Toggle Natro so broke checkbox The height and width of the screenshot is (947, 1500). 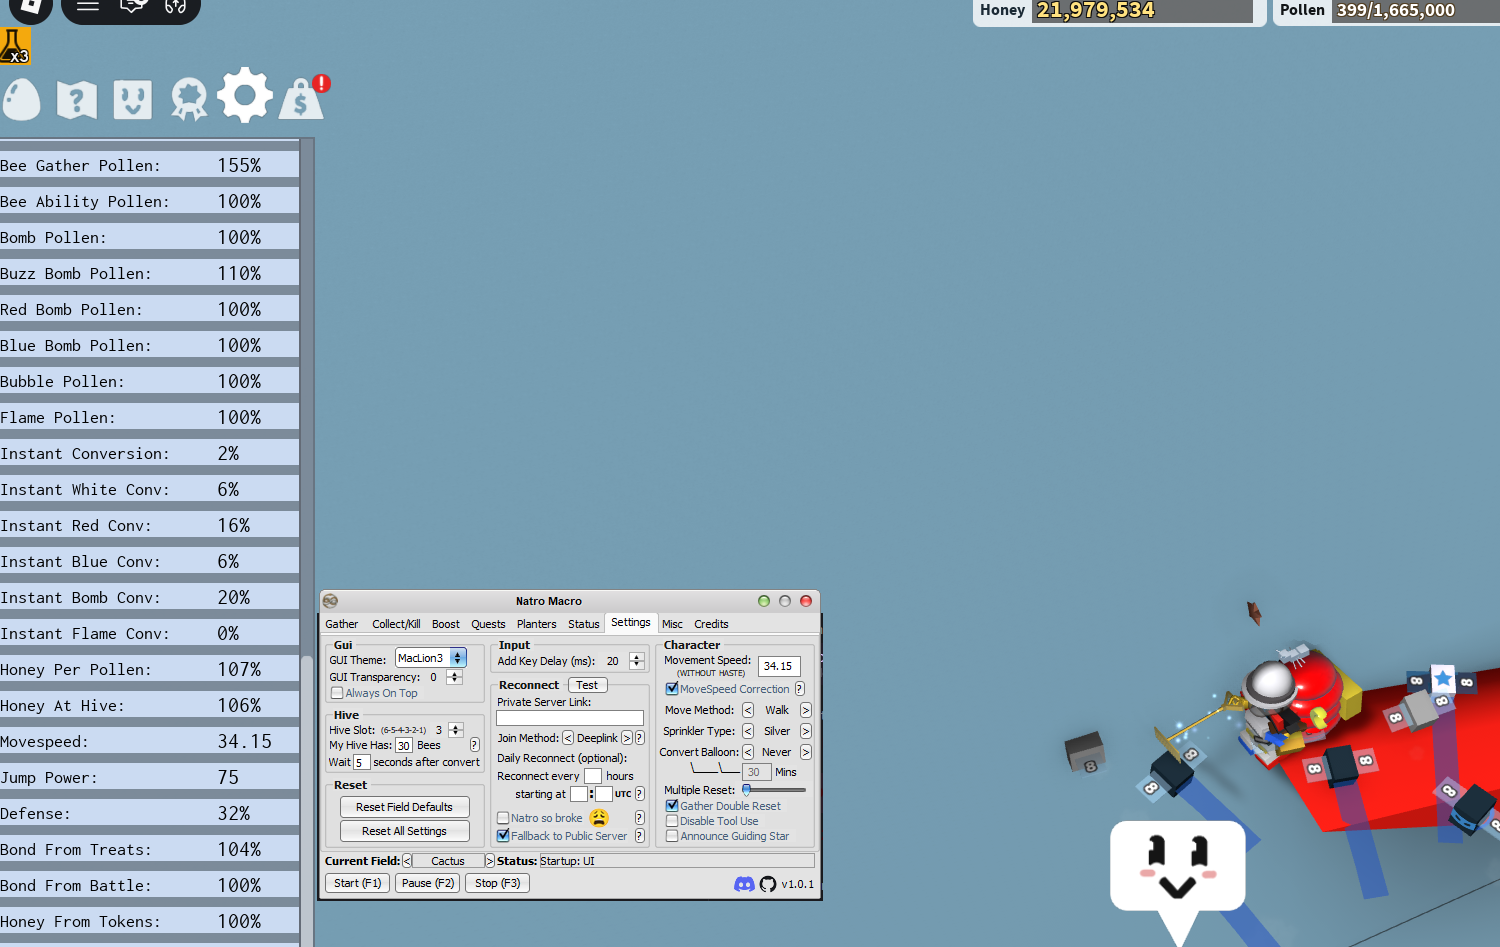503,818
